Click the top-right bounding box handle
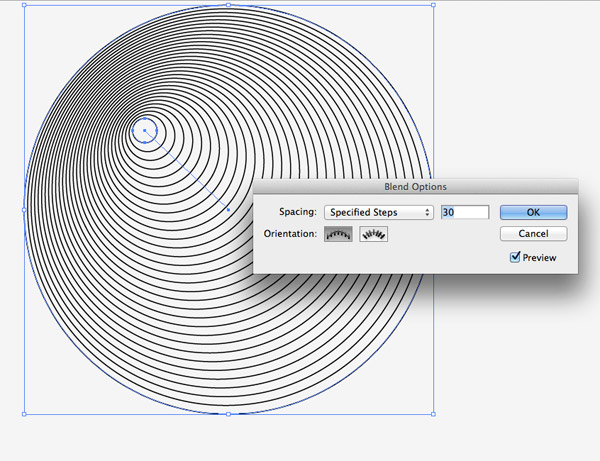The height and width of the screenshot is (461, 600). point(432,5)
